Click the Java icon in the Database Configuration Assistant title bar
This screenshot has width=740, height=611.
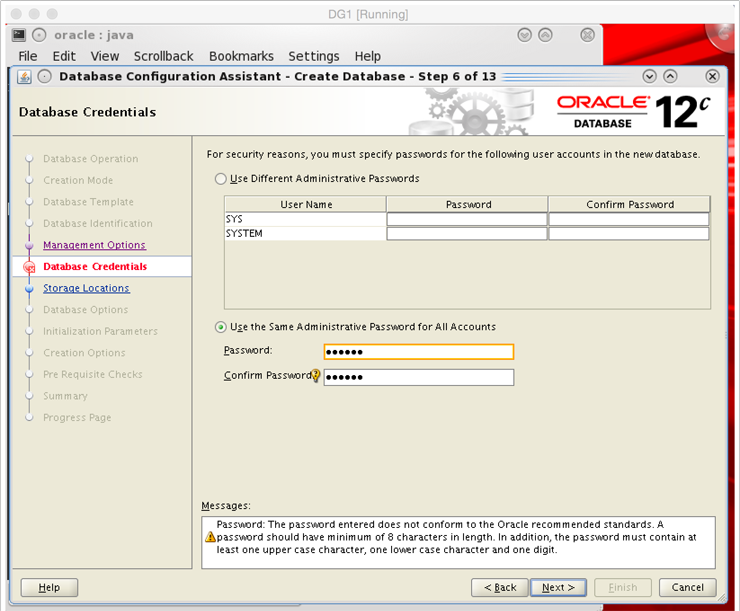(24, 76)
